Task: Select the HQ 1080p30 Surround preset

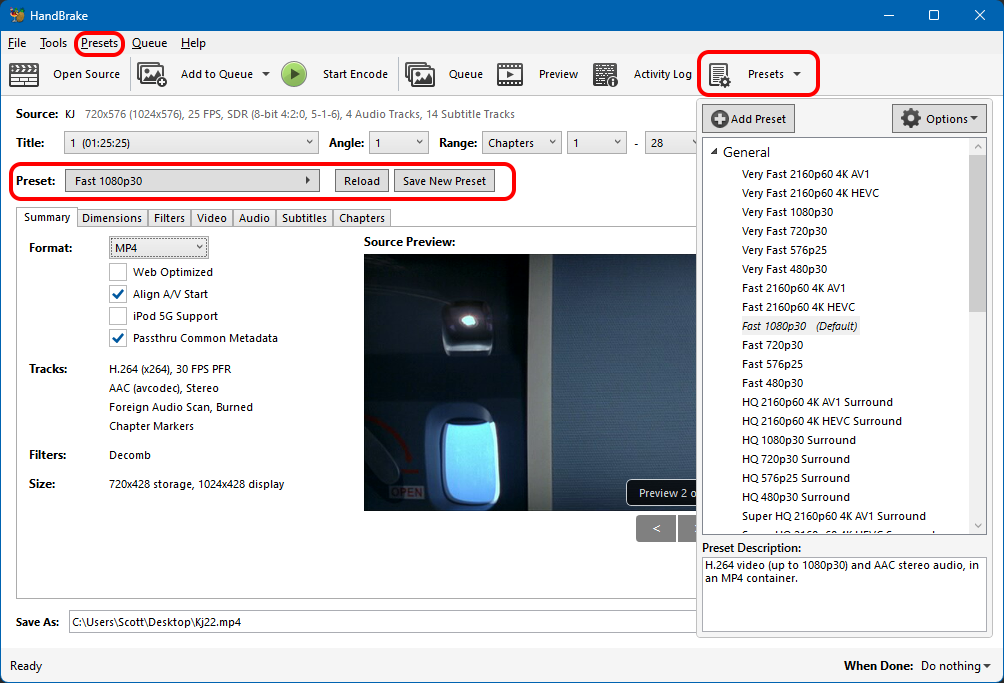Action: click(x=798, y=440)
